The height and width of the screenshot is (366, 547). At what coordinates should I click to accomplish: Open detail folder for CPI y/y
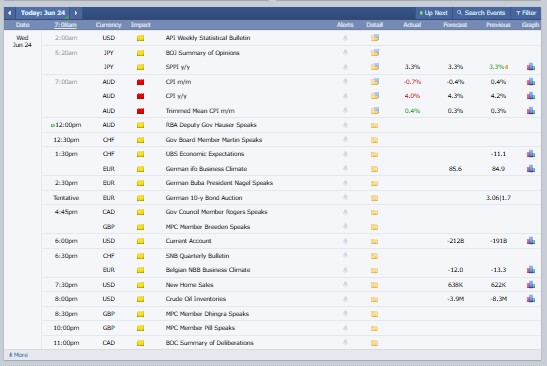coord(375,96)
